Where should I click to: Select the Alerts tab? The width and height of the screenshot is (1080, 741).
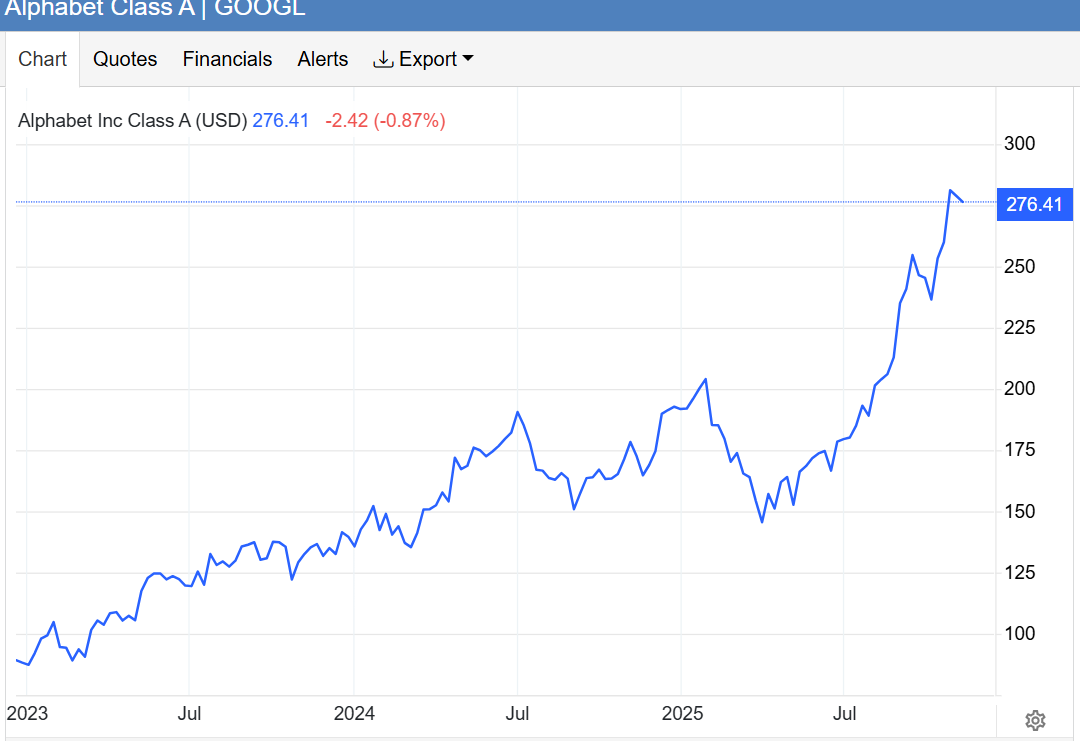coord(323,59)
